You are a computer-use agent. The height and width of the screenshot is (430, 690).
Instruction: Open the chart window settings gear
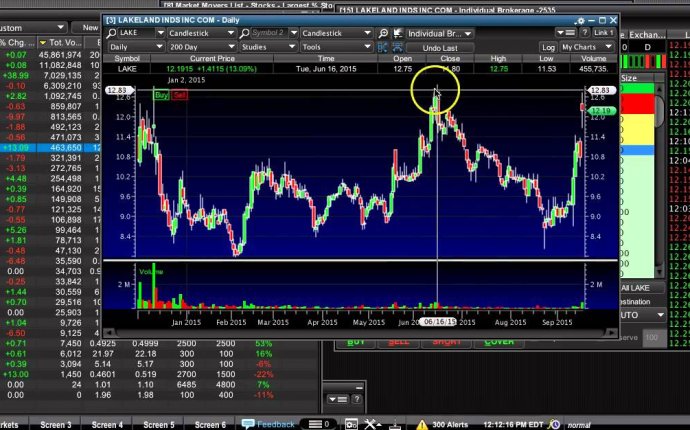click(580, 21)
